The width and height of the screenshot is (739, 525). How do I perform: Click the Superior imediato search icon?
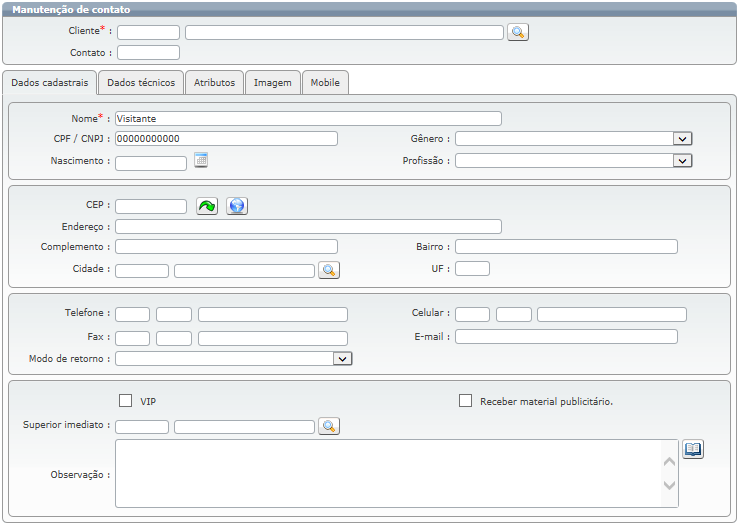click(x=329, y=427)
